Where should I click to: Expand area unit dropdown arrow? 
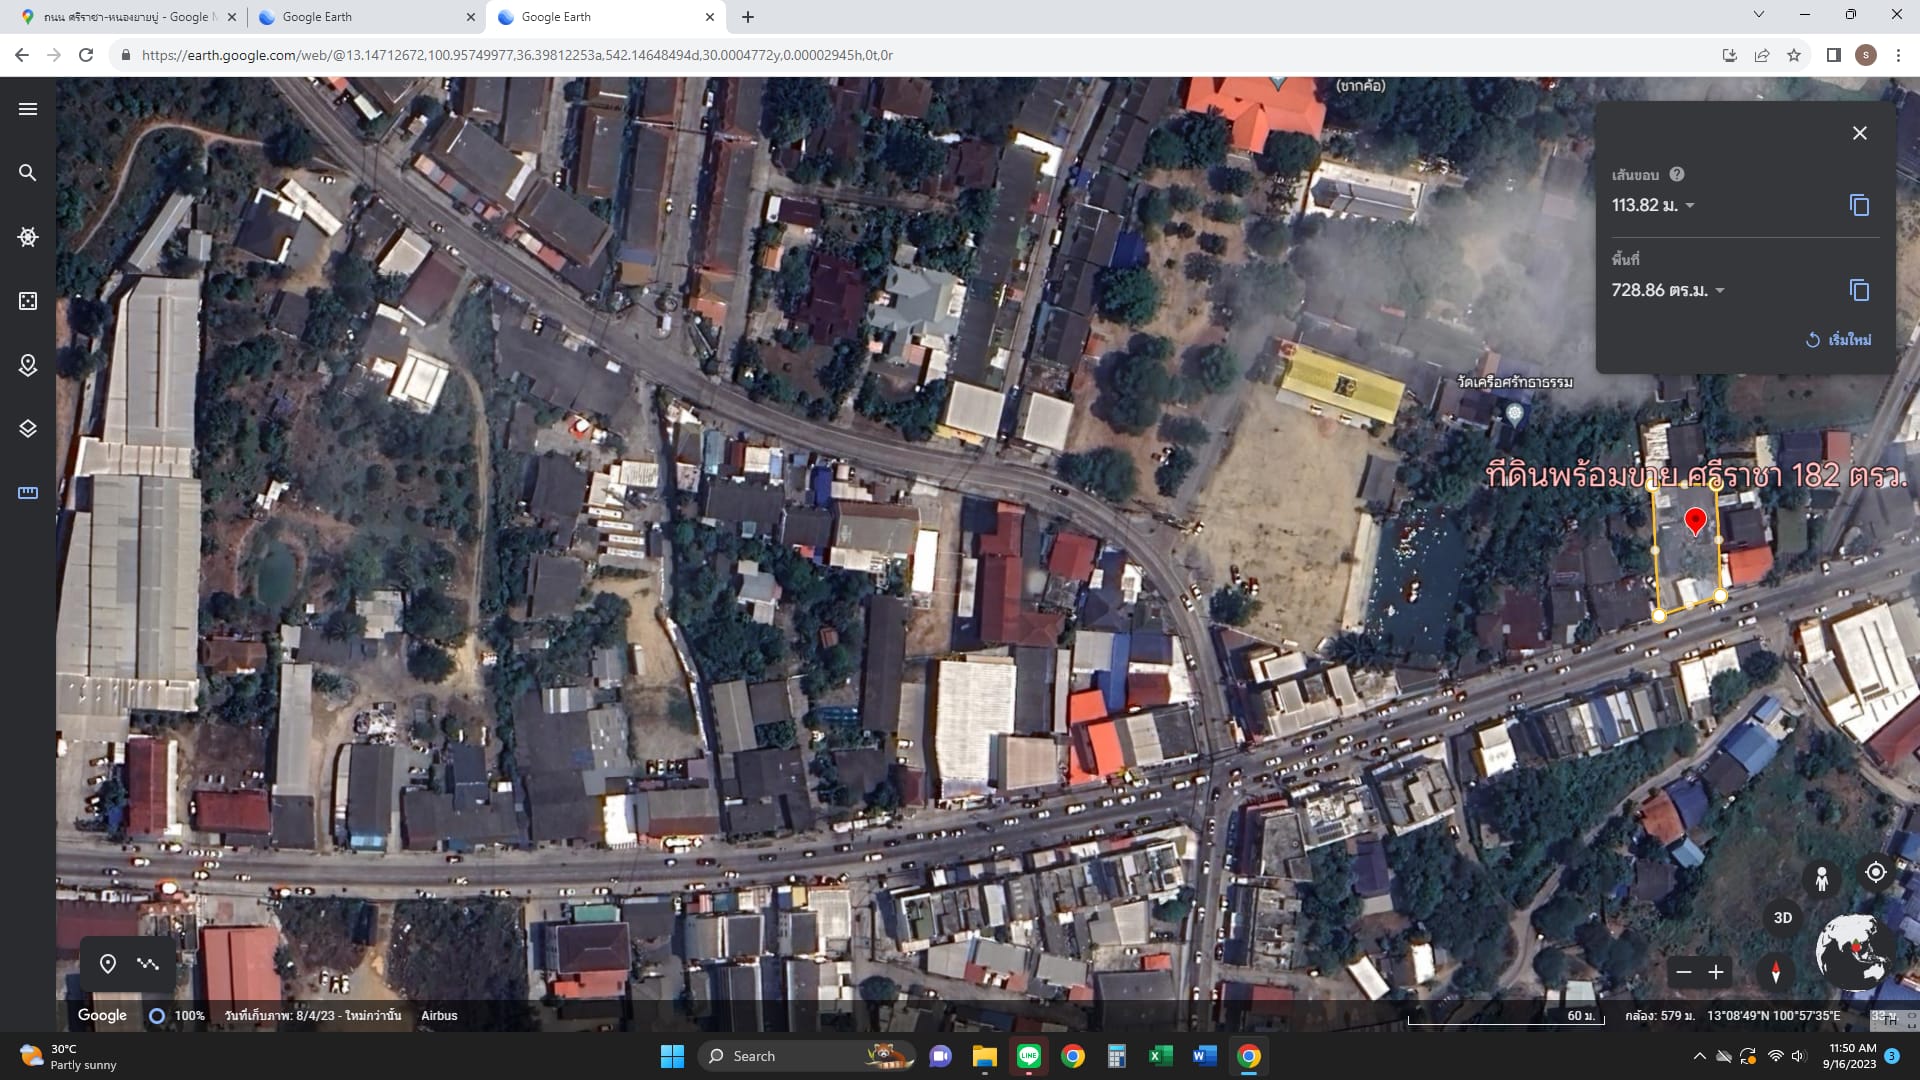(1720, 291)
